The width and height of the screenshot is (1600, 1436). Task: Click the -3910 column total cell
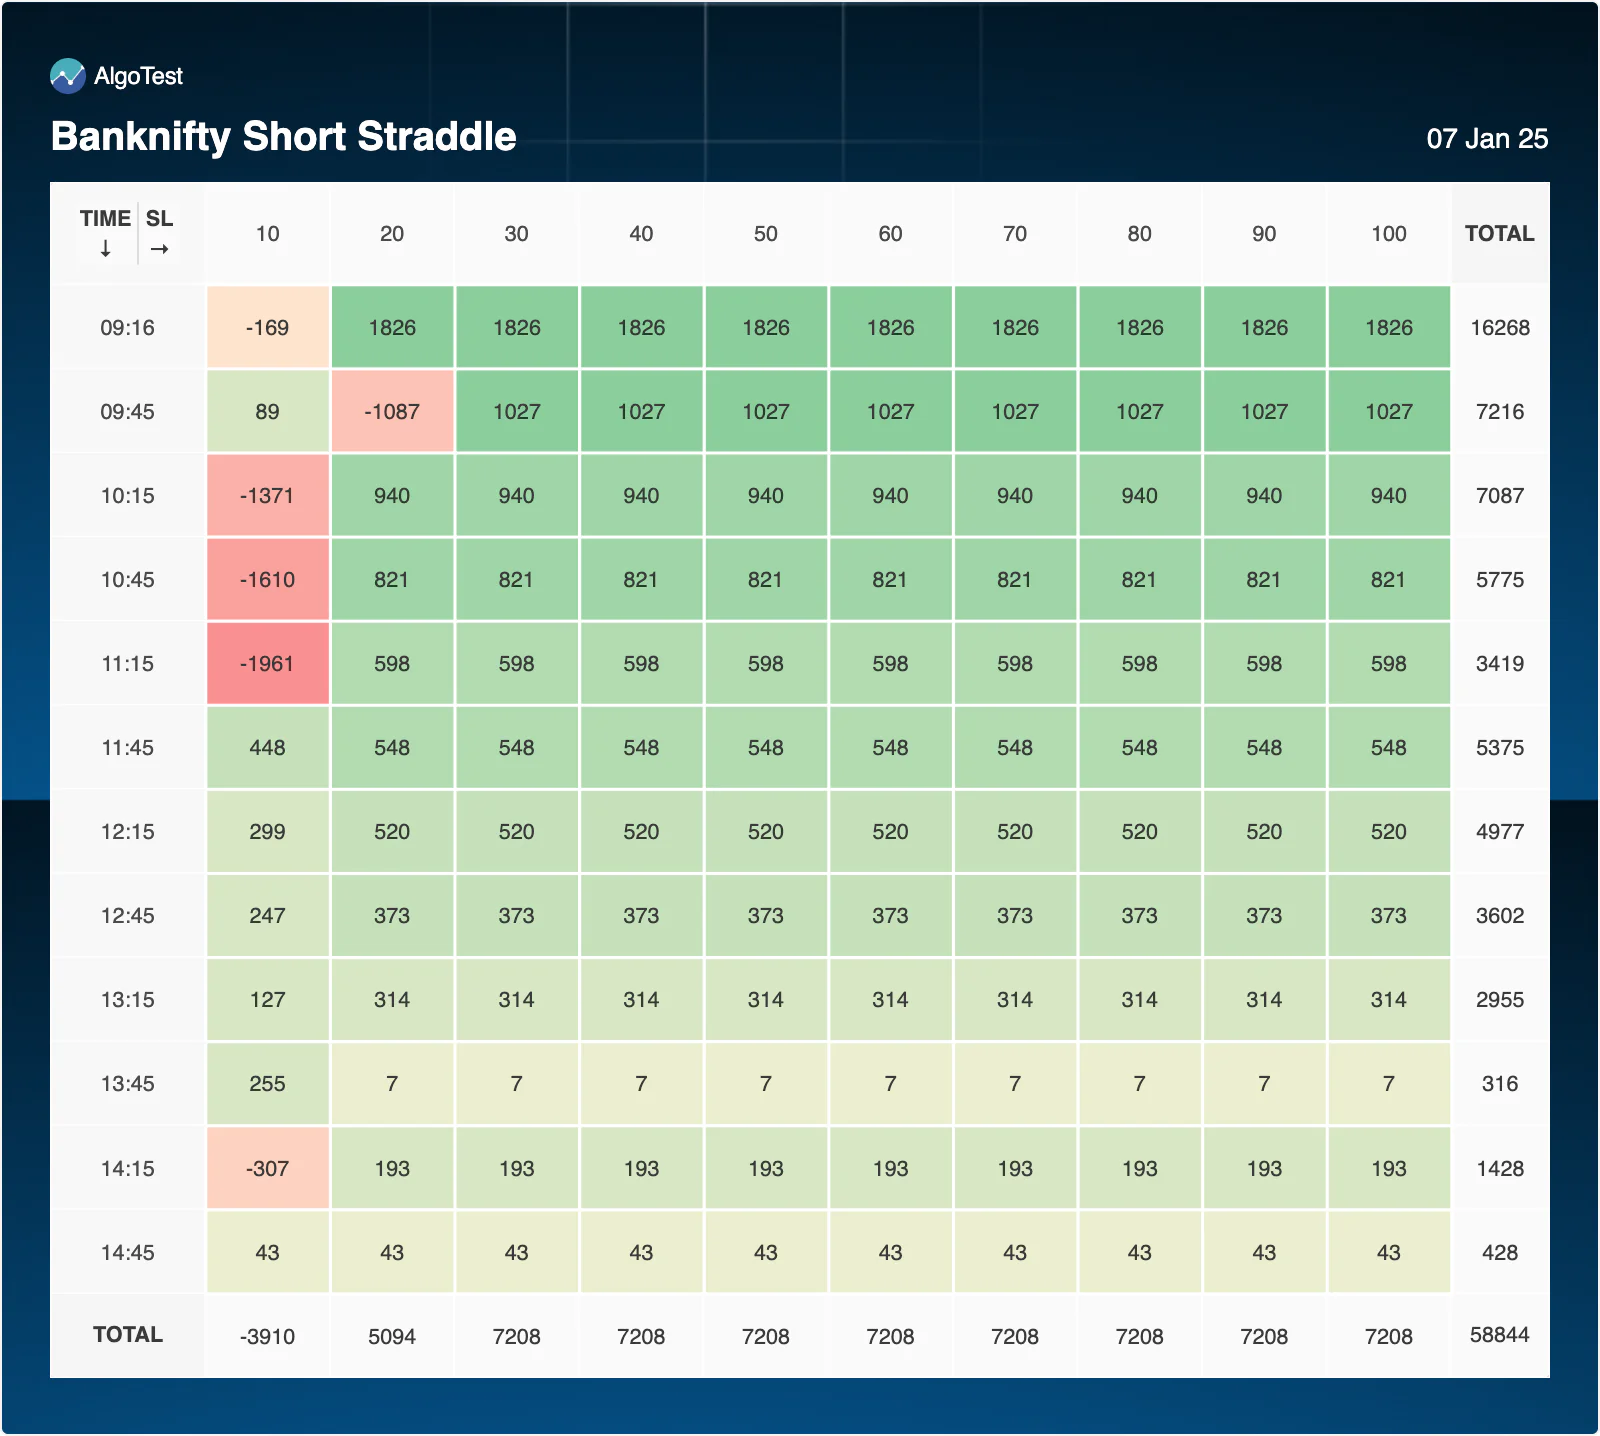point(267,1336)
